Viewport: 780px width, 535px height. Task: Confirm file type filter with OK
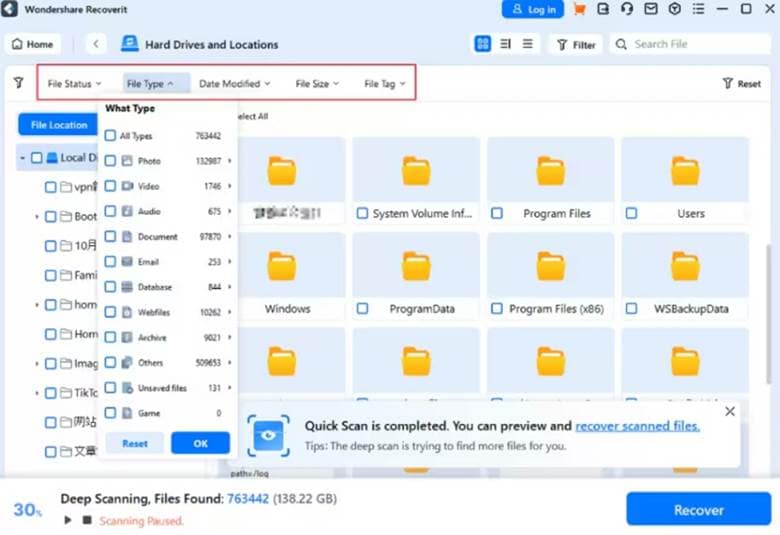point(200,443)
